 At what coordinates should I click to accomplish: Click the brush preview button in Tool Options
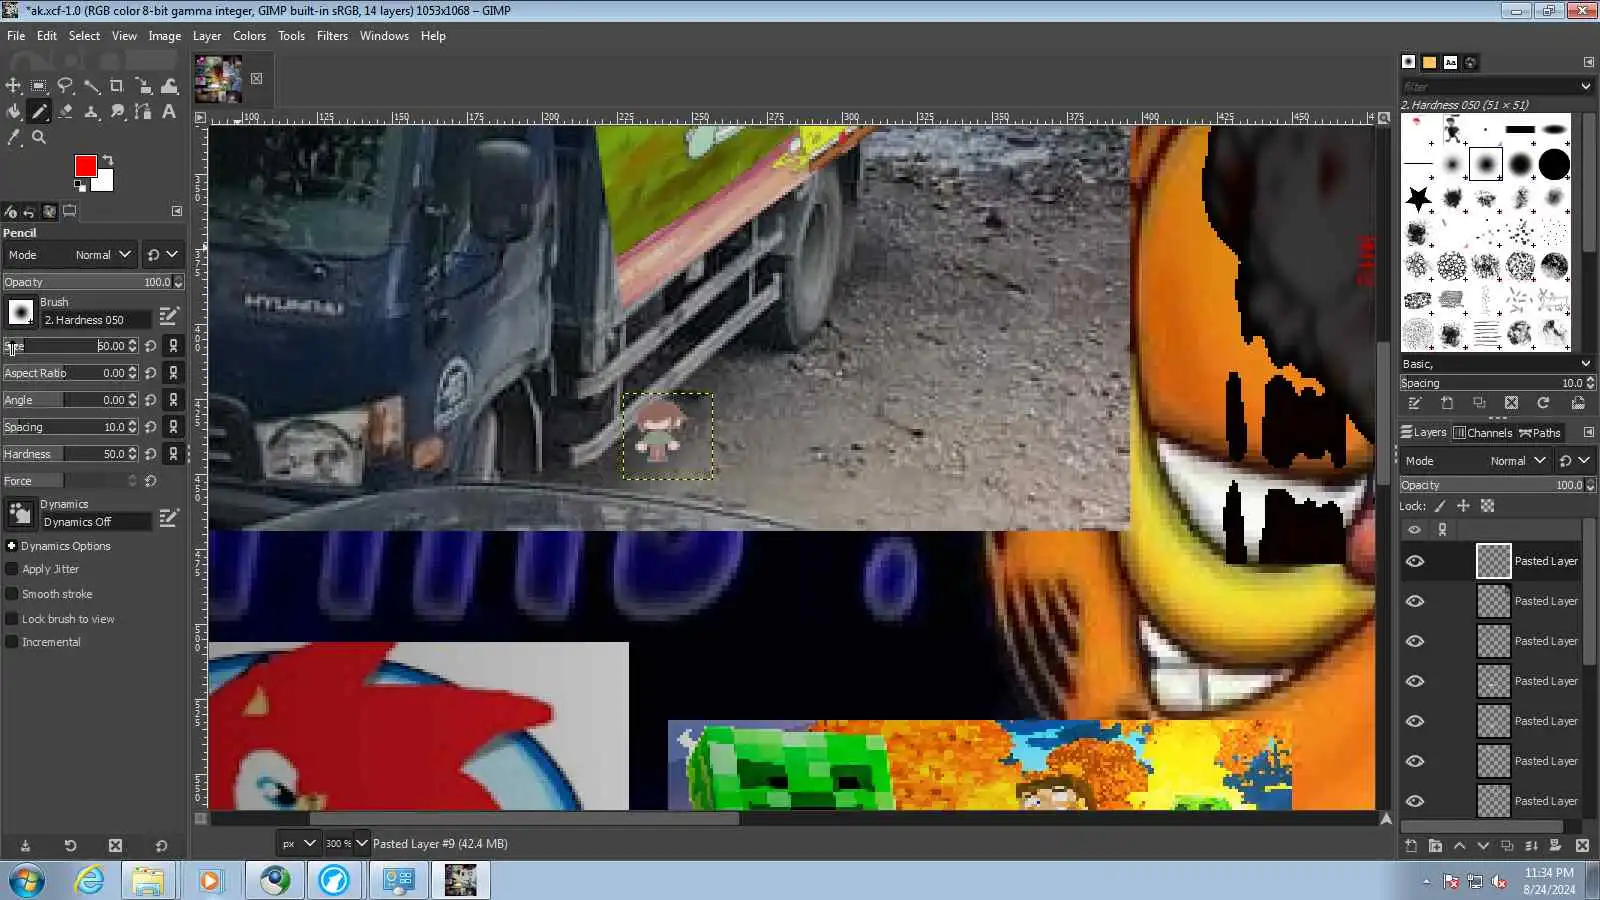click(20, 313)
